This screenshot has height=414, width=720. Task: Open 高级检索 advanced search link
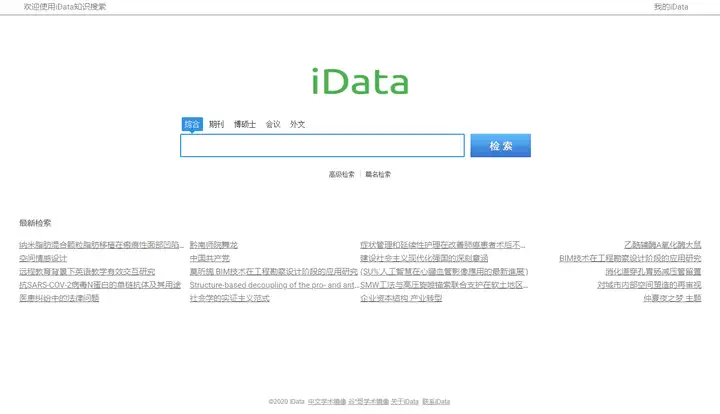[342, 174]
